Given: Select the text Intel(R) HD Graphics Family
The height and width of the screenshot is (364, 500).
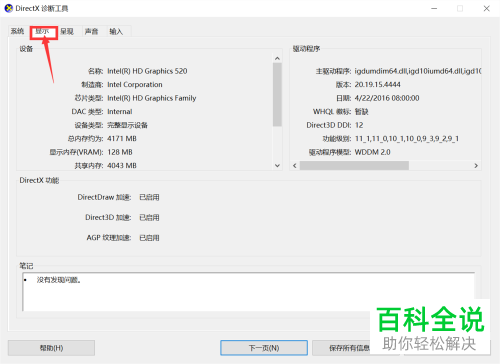Looking at the screenshot, I should pos(152,98).
